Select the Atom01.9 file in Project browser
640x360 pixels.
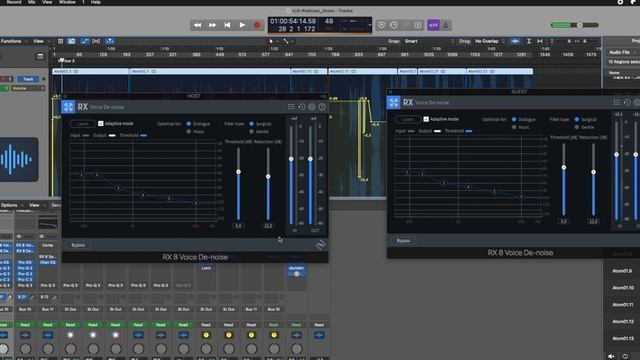[622, 271]
